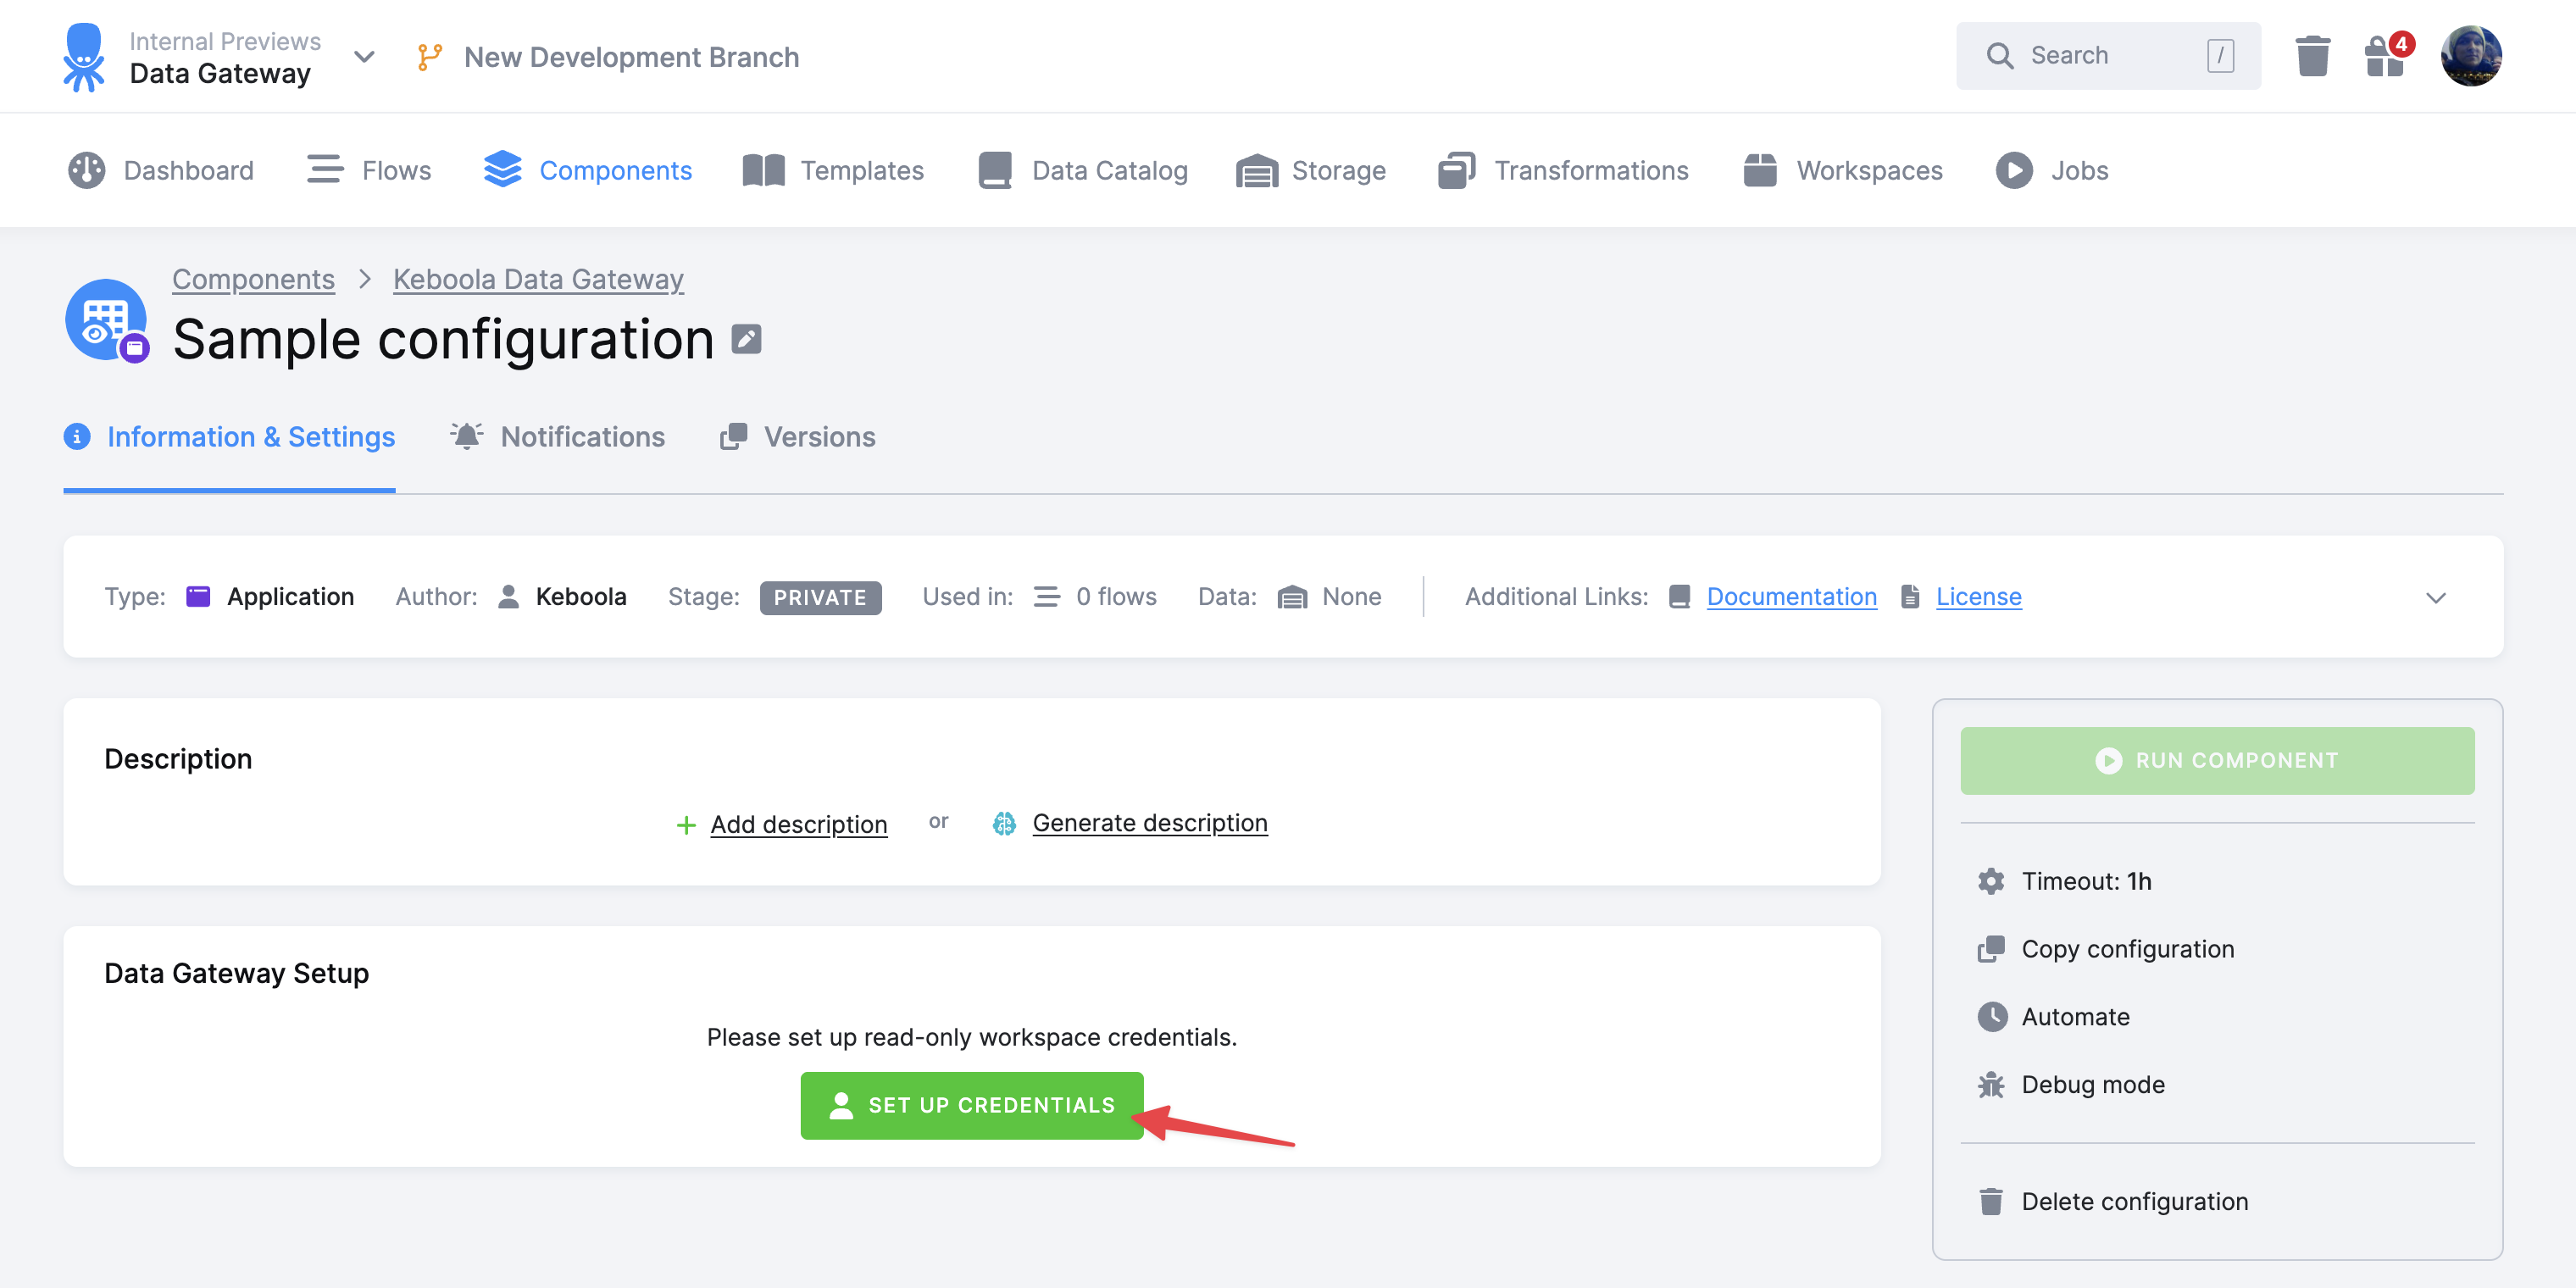Expand the additional details chevron on info bar
Screen dimensions: 2576x1288
[x=2436, y=597]
